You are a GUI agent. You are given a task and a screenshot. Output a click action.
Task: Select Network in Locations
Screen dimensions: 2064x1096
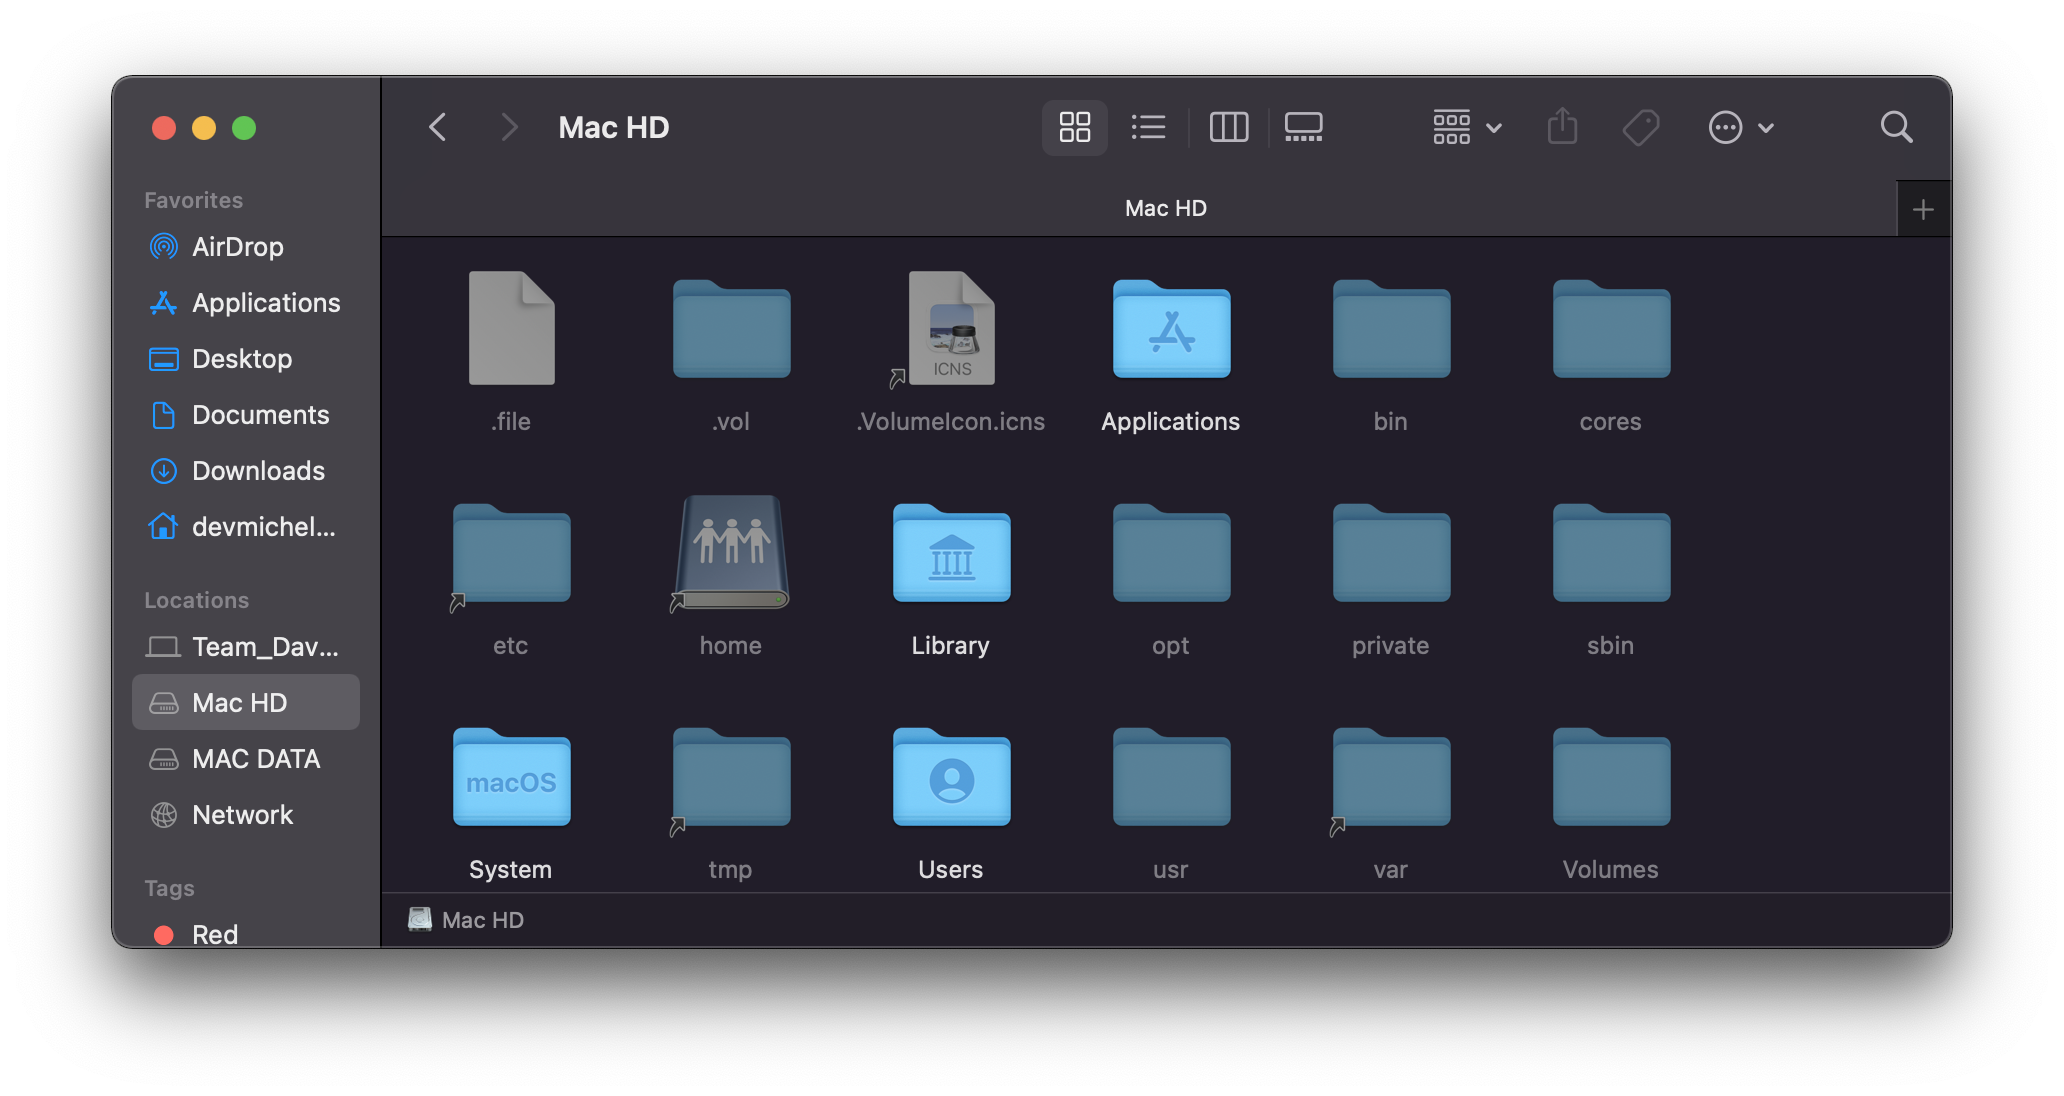pyautogui.click(x=242, y=815)
